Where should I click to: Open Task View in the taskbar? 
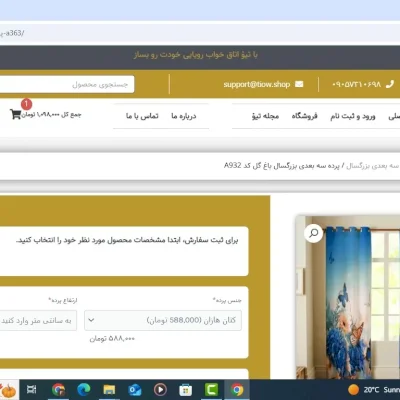pyautogui.click(x=32, y=389)
